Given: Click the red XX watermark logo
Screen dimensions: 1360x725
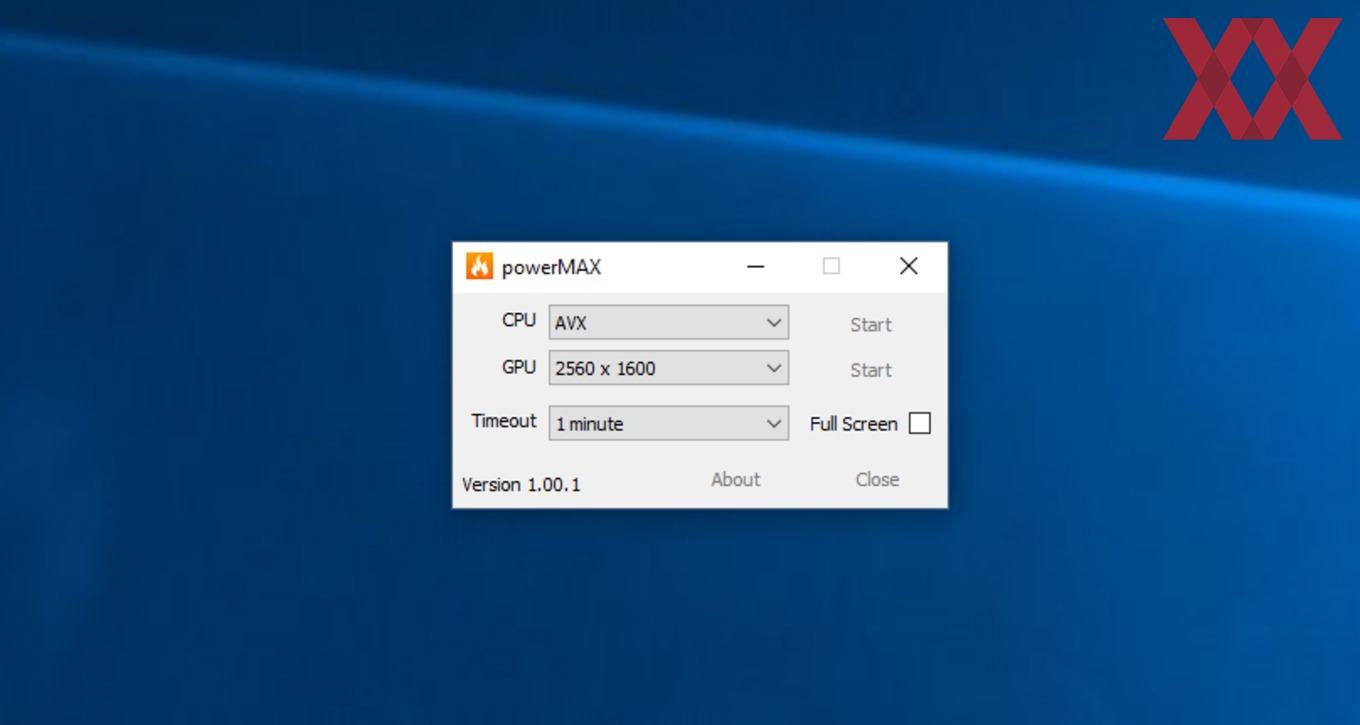Looking at the screenshot, I should coord(1252,78).
